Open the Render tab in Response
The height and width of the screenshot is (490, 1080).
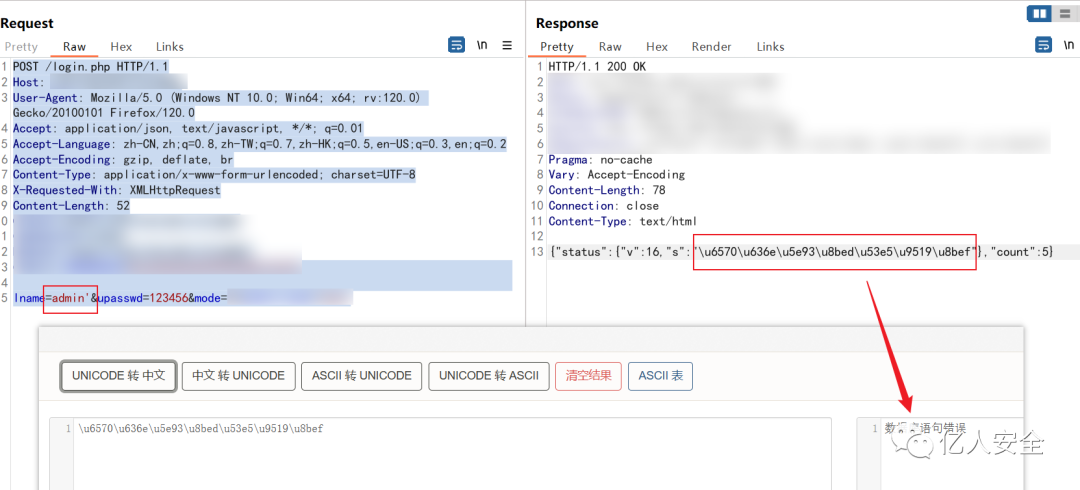[712, 47]
